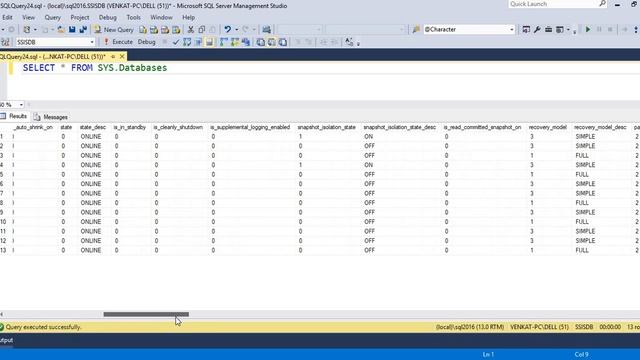Click the change connection icon
640x360 pixels.
[x=5, y=42]
